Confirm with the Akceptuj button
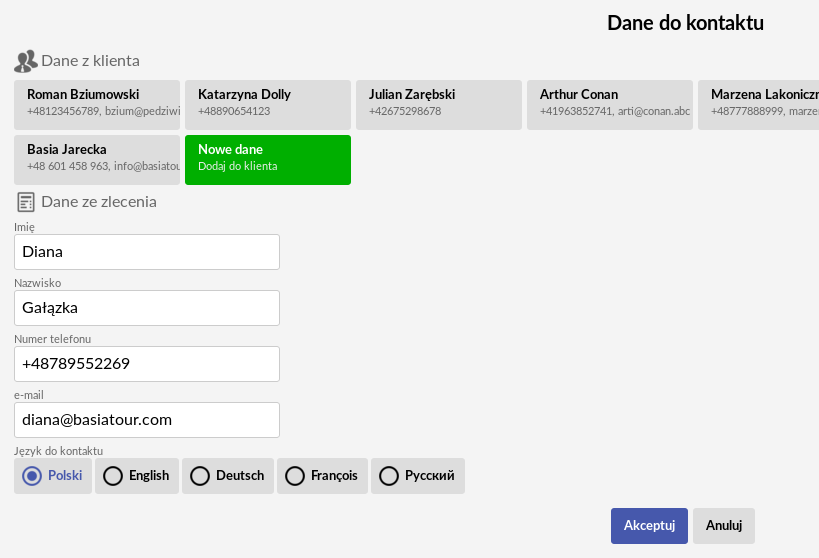 649,526
